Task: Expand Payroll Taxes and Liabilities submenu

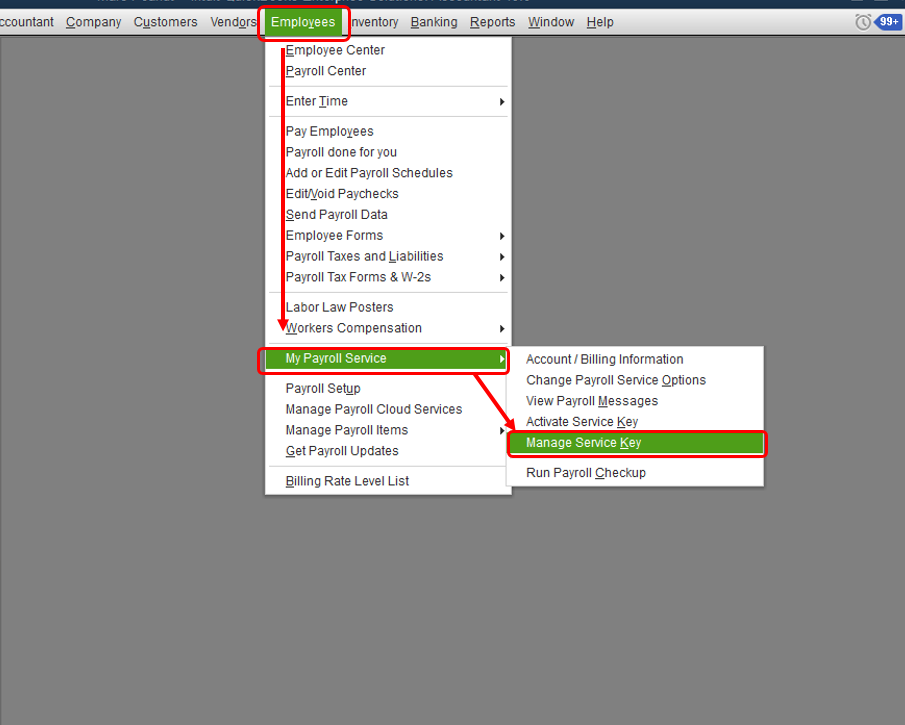Action: pyautogui.click(x=388, y=256)
